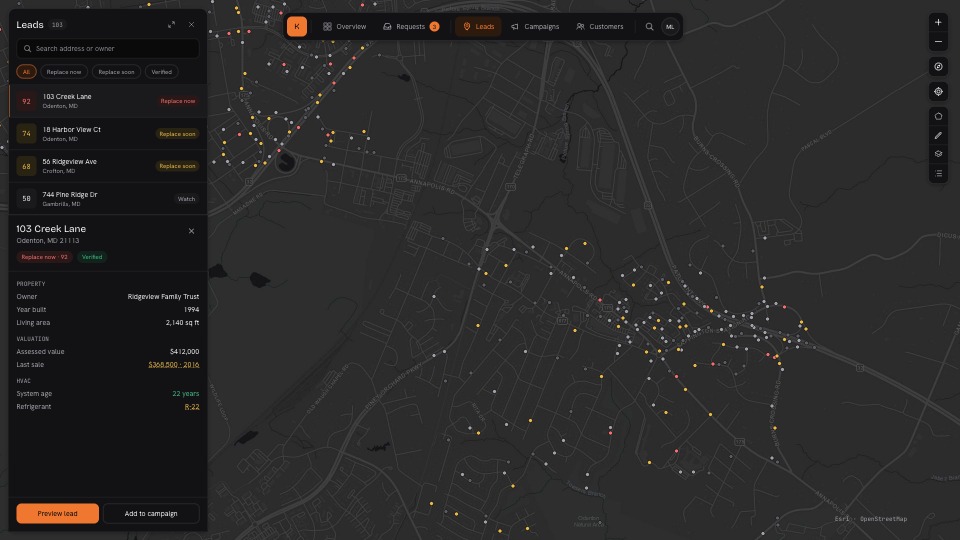Expand the Leads panel to full size
960x540 pixels.
171,24
